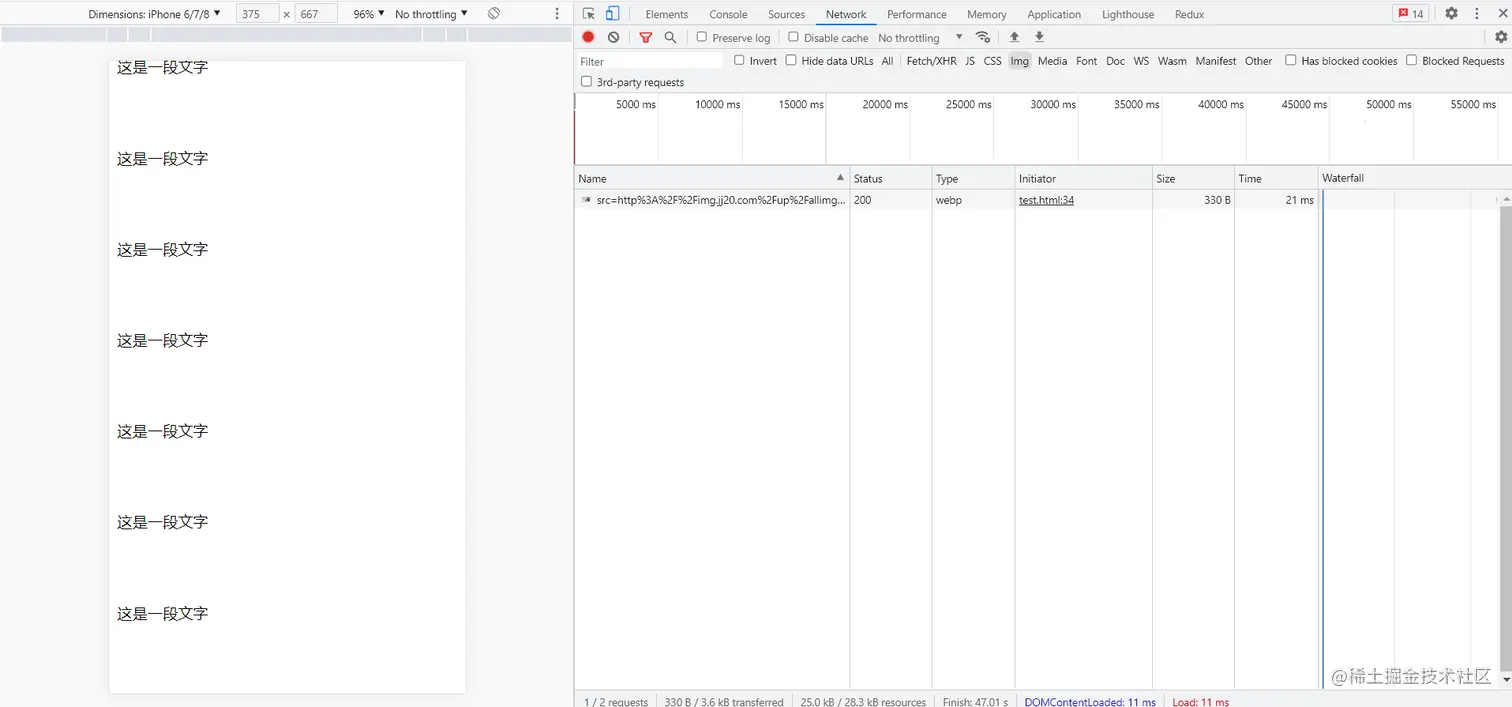Open Network panel No throttling dropdown
The image size is (1512, 707).
coord(921,38)
